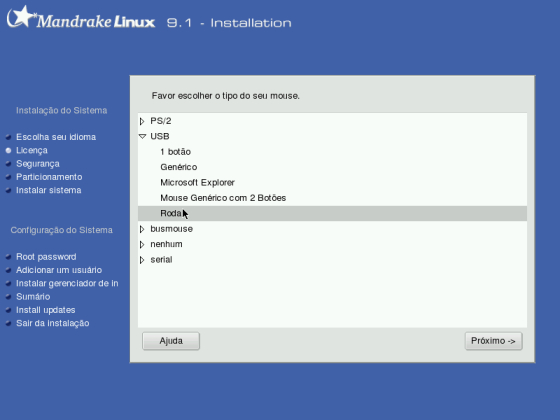This screenshot has width=560, height=420.
Task: Expand the nenhum category
Action: coord(142,244)
